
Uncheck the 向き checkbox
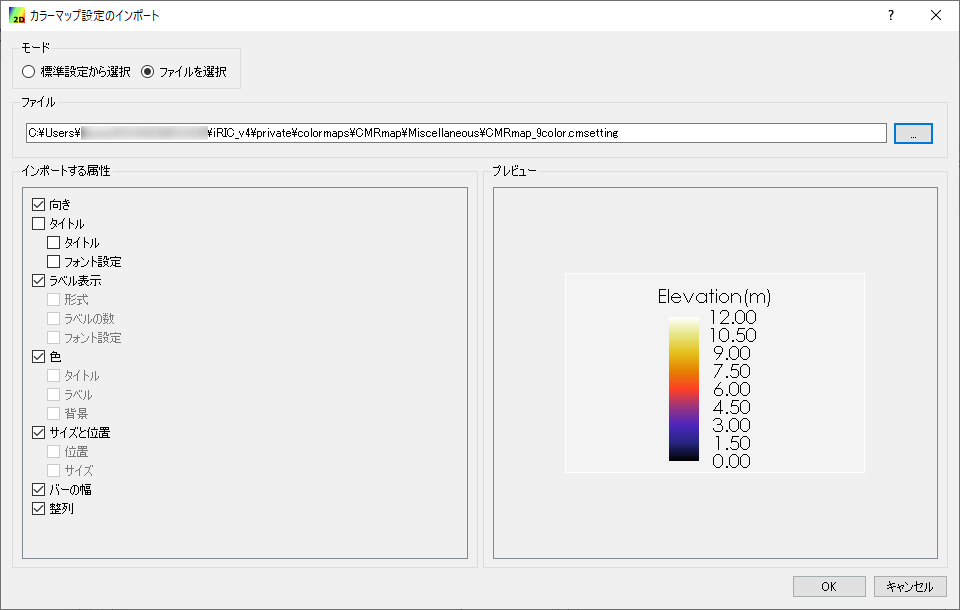39,205
